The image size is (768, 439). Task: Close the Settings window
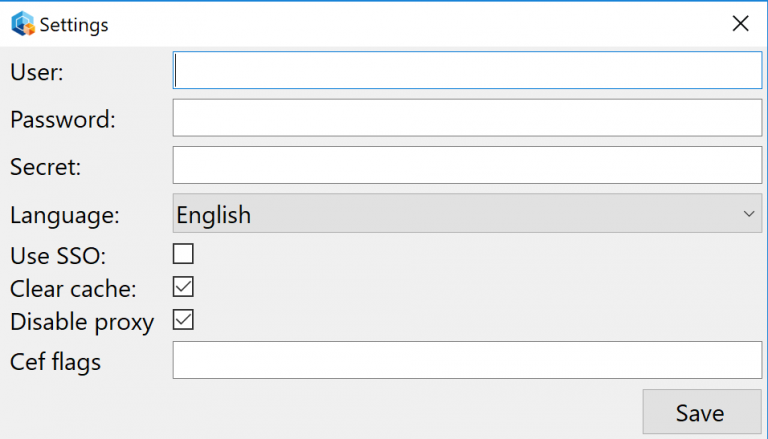740,23
